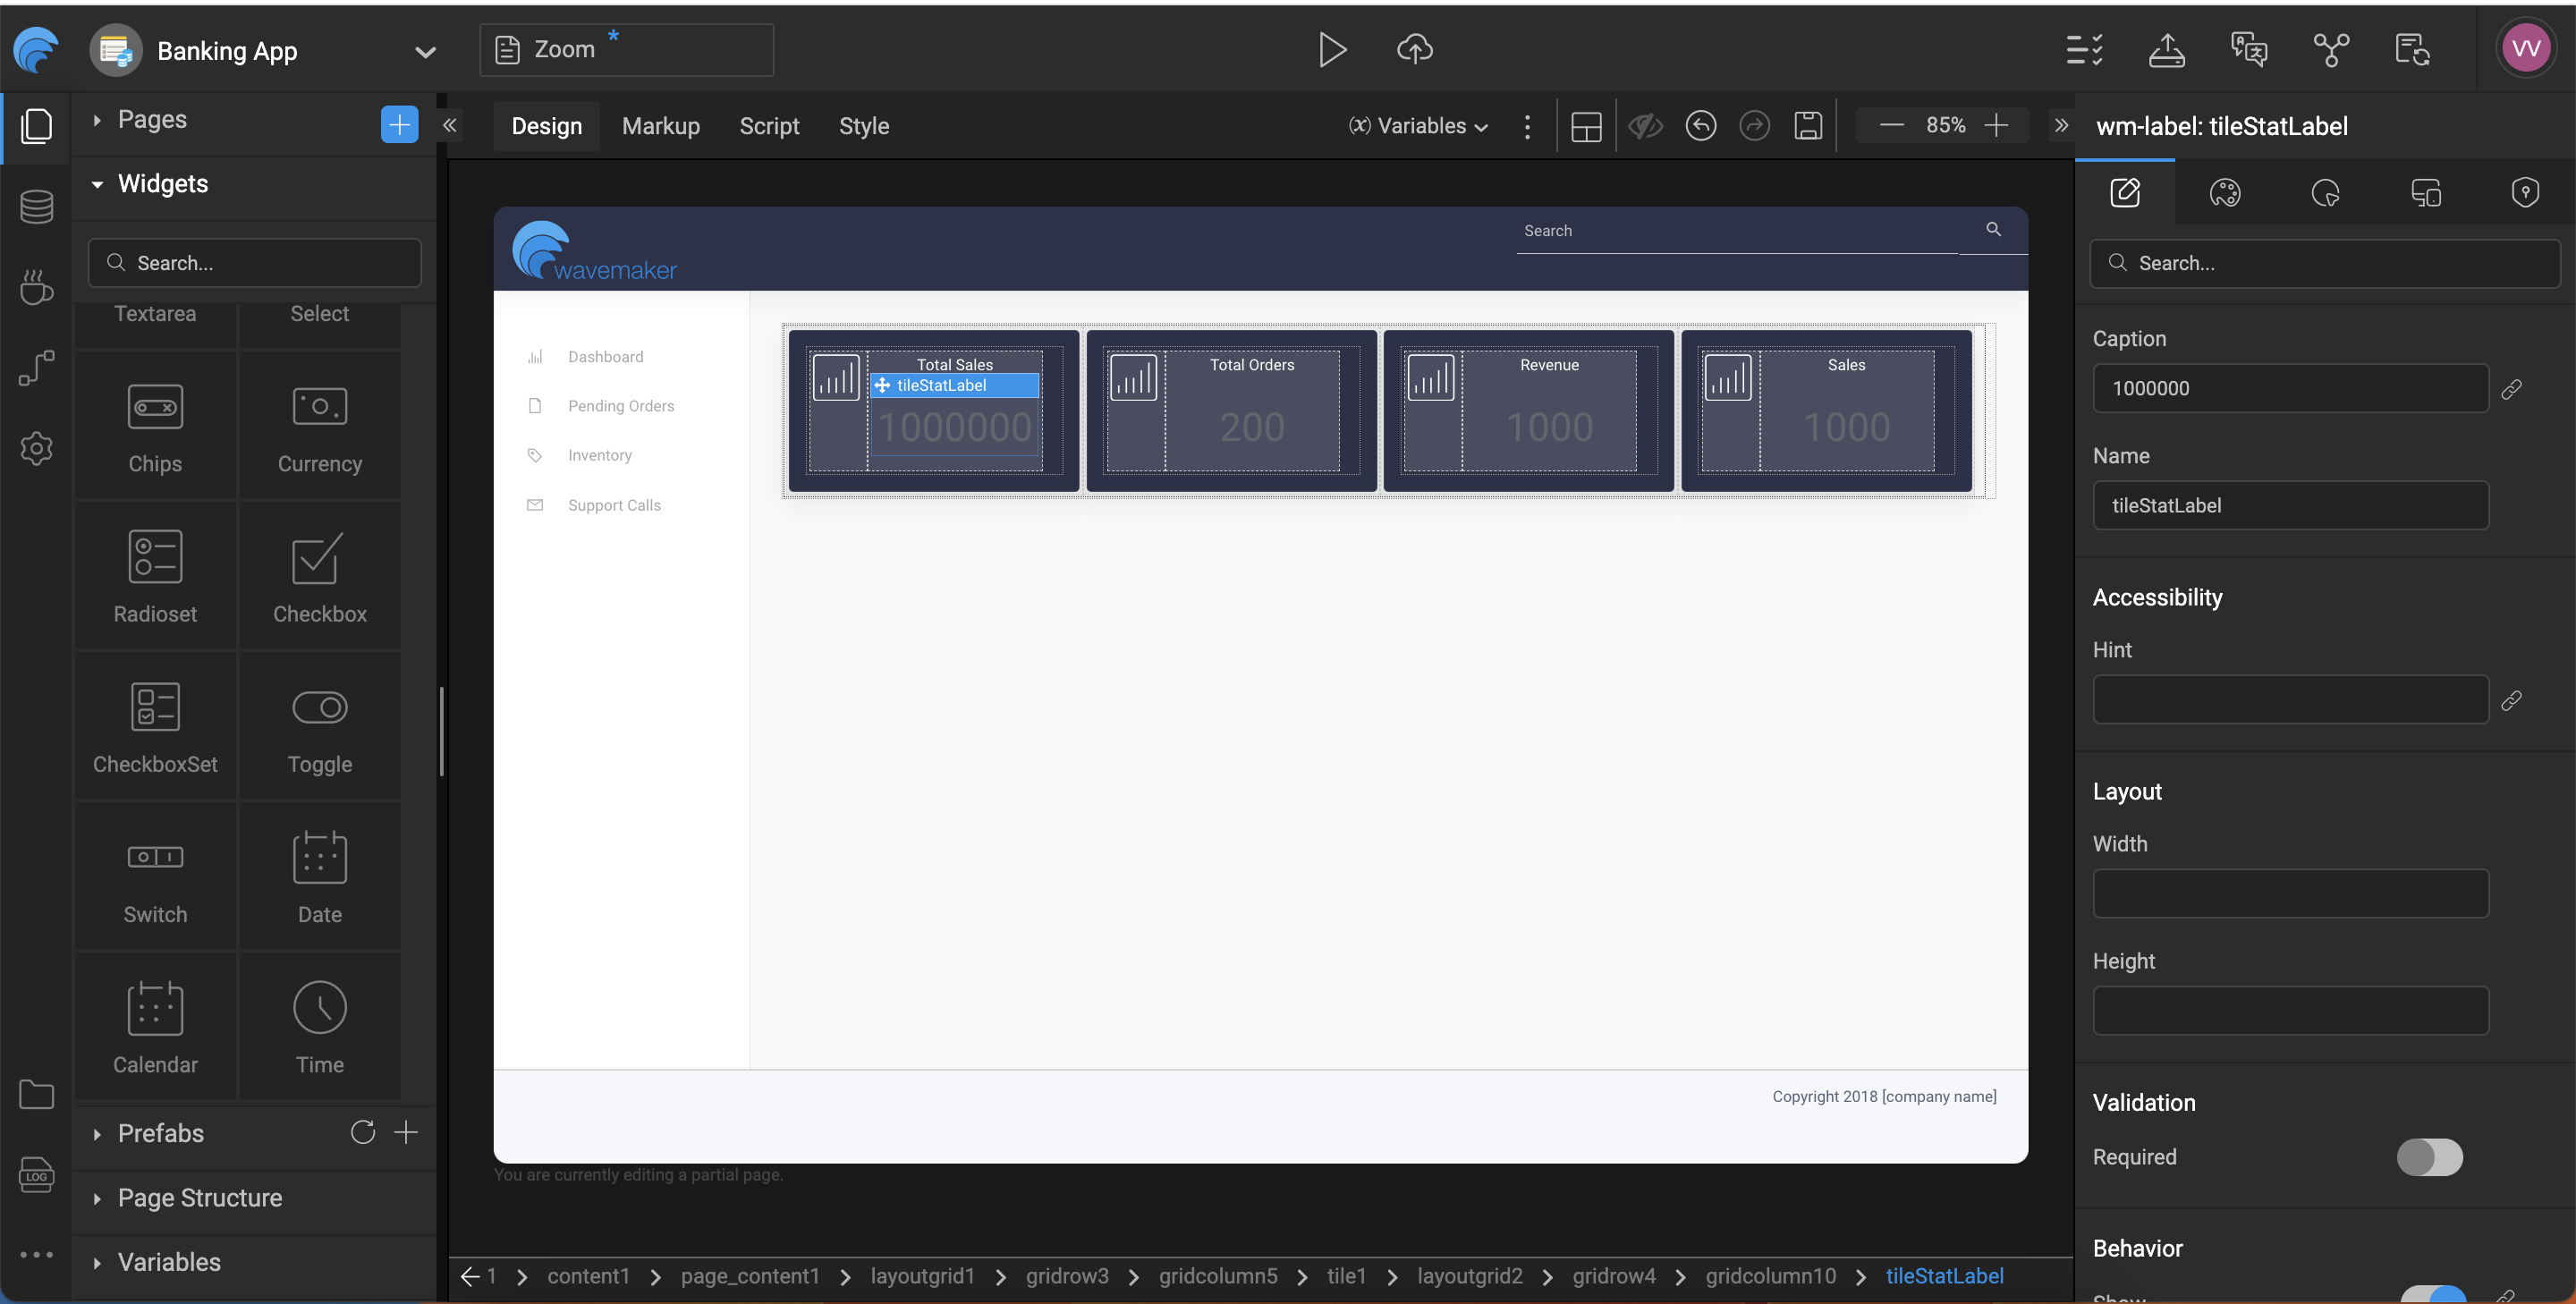Select tileStatLabel in the breadcrumb trail
The height and width of the screenshot is (1304, 2576).
coord(1943,1276)
